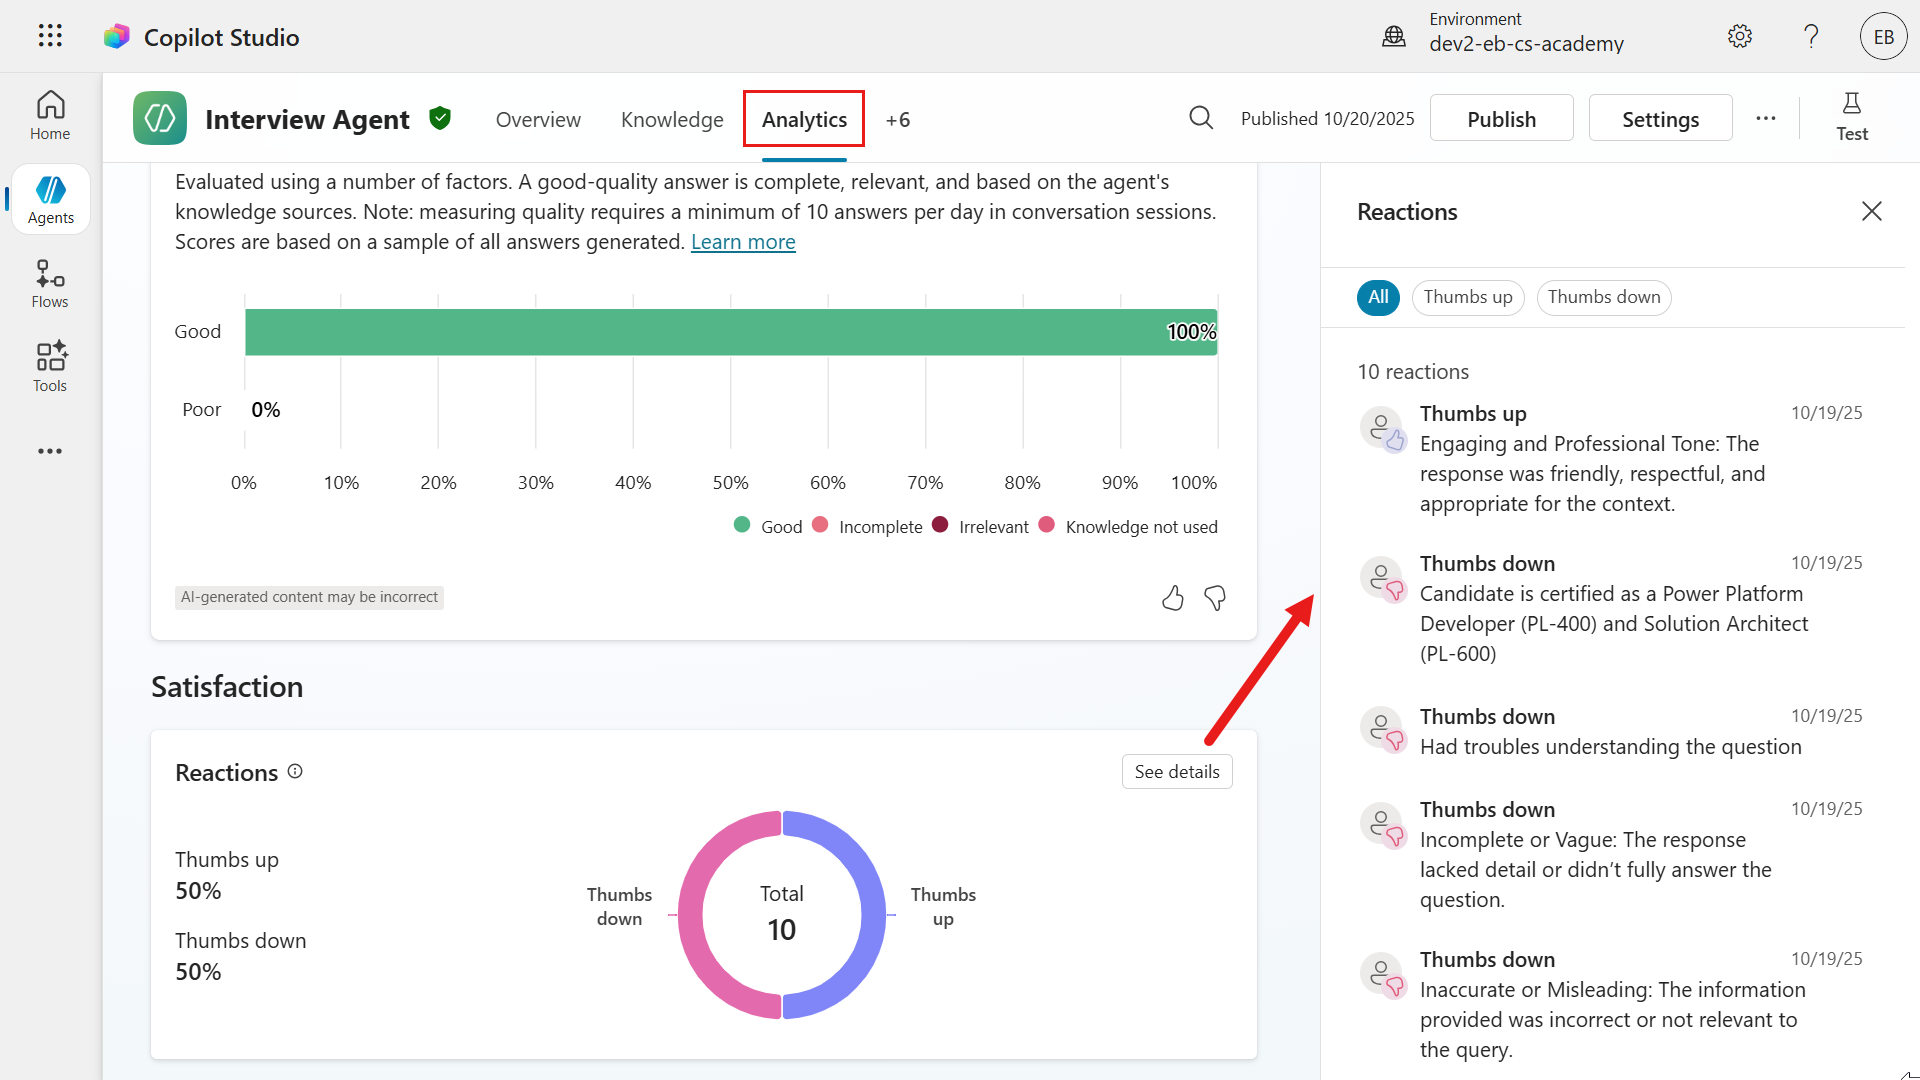Open the Agents panel in the sidebar
Screen dimensions: 1920x1080
click(50, 198)
